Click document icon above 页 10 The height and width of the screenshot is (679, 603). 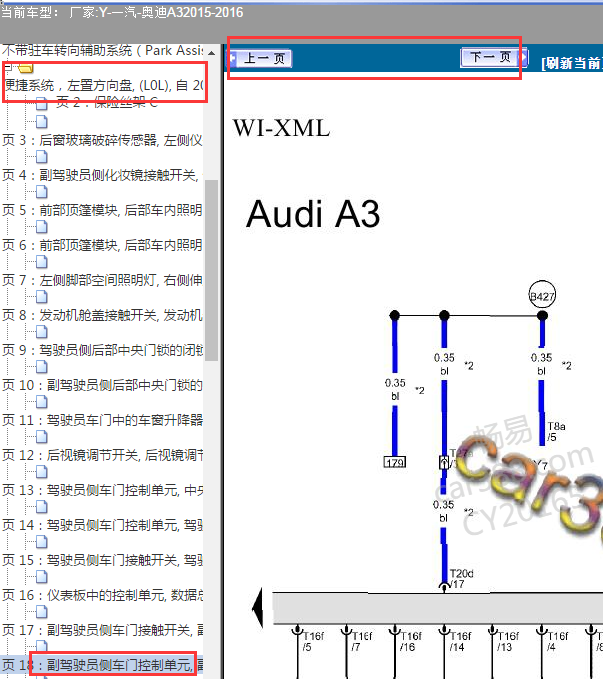[42, 367]
